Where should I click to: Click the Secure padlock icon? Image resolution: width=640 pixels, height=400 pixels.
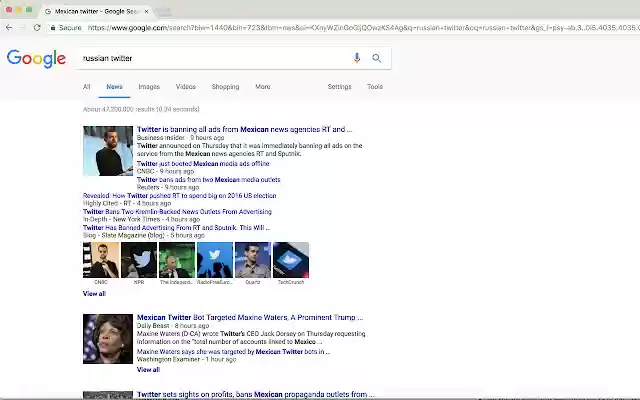pos(53,28)
